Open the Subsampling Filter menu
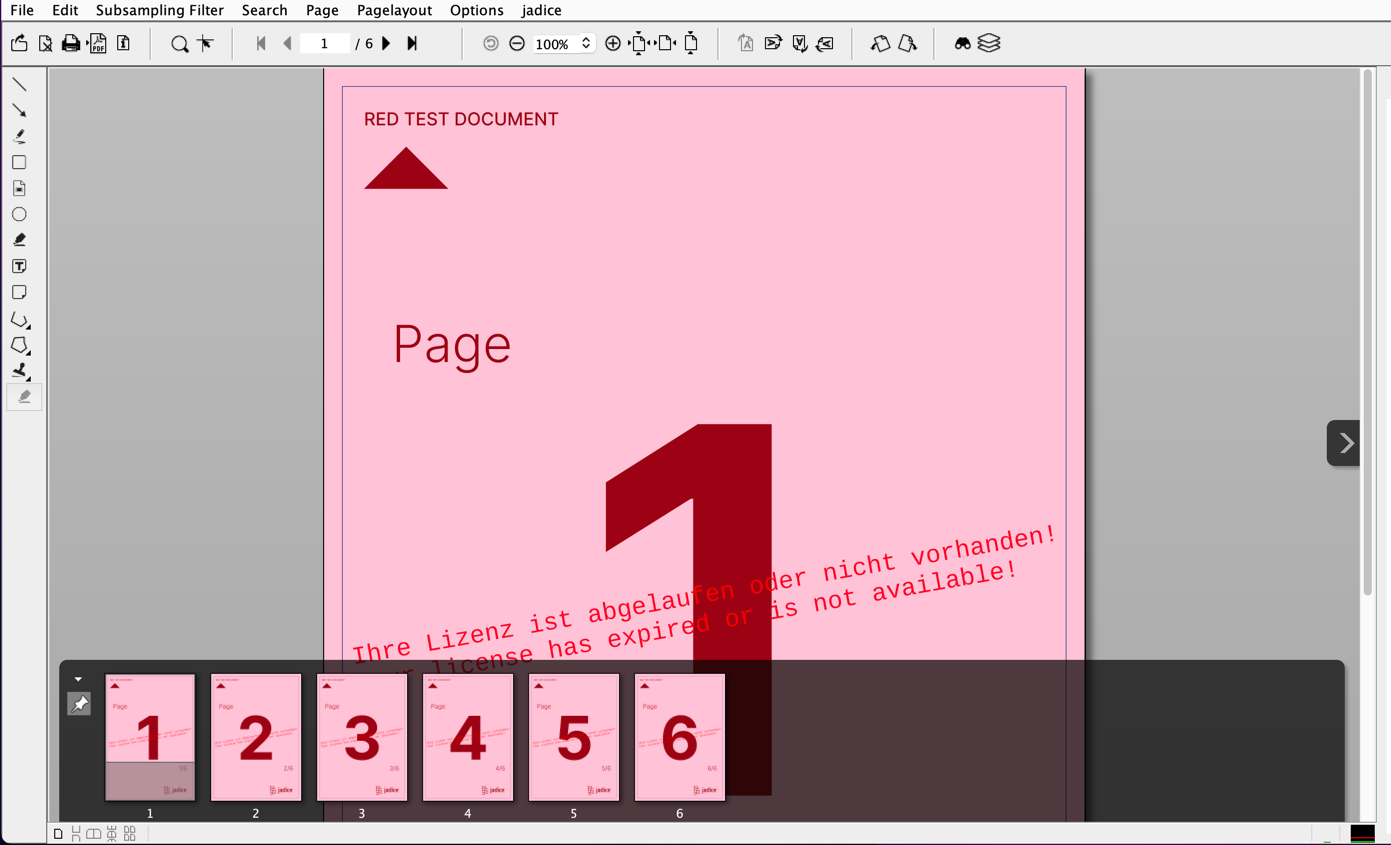The width and height of the screenshot is (1391, 845). pyautogui.click(x=160, y=10)
